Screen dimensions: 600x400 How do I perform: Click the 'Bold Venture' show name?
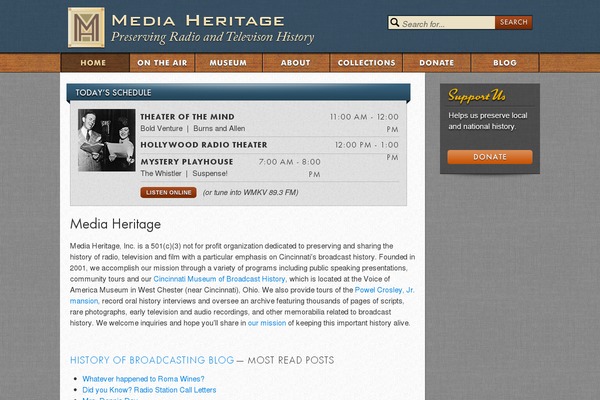coord(161,129)
